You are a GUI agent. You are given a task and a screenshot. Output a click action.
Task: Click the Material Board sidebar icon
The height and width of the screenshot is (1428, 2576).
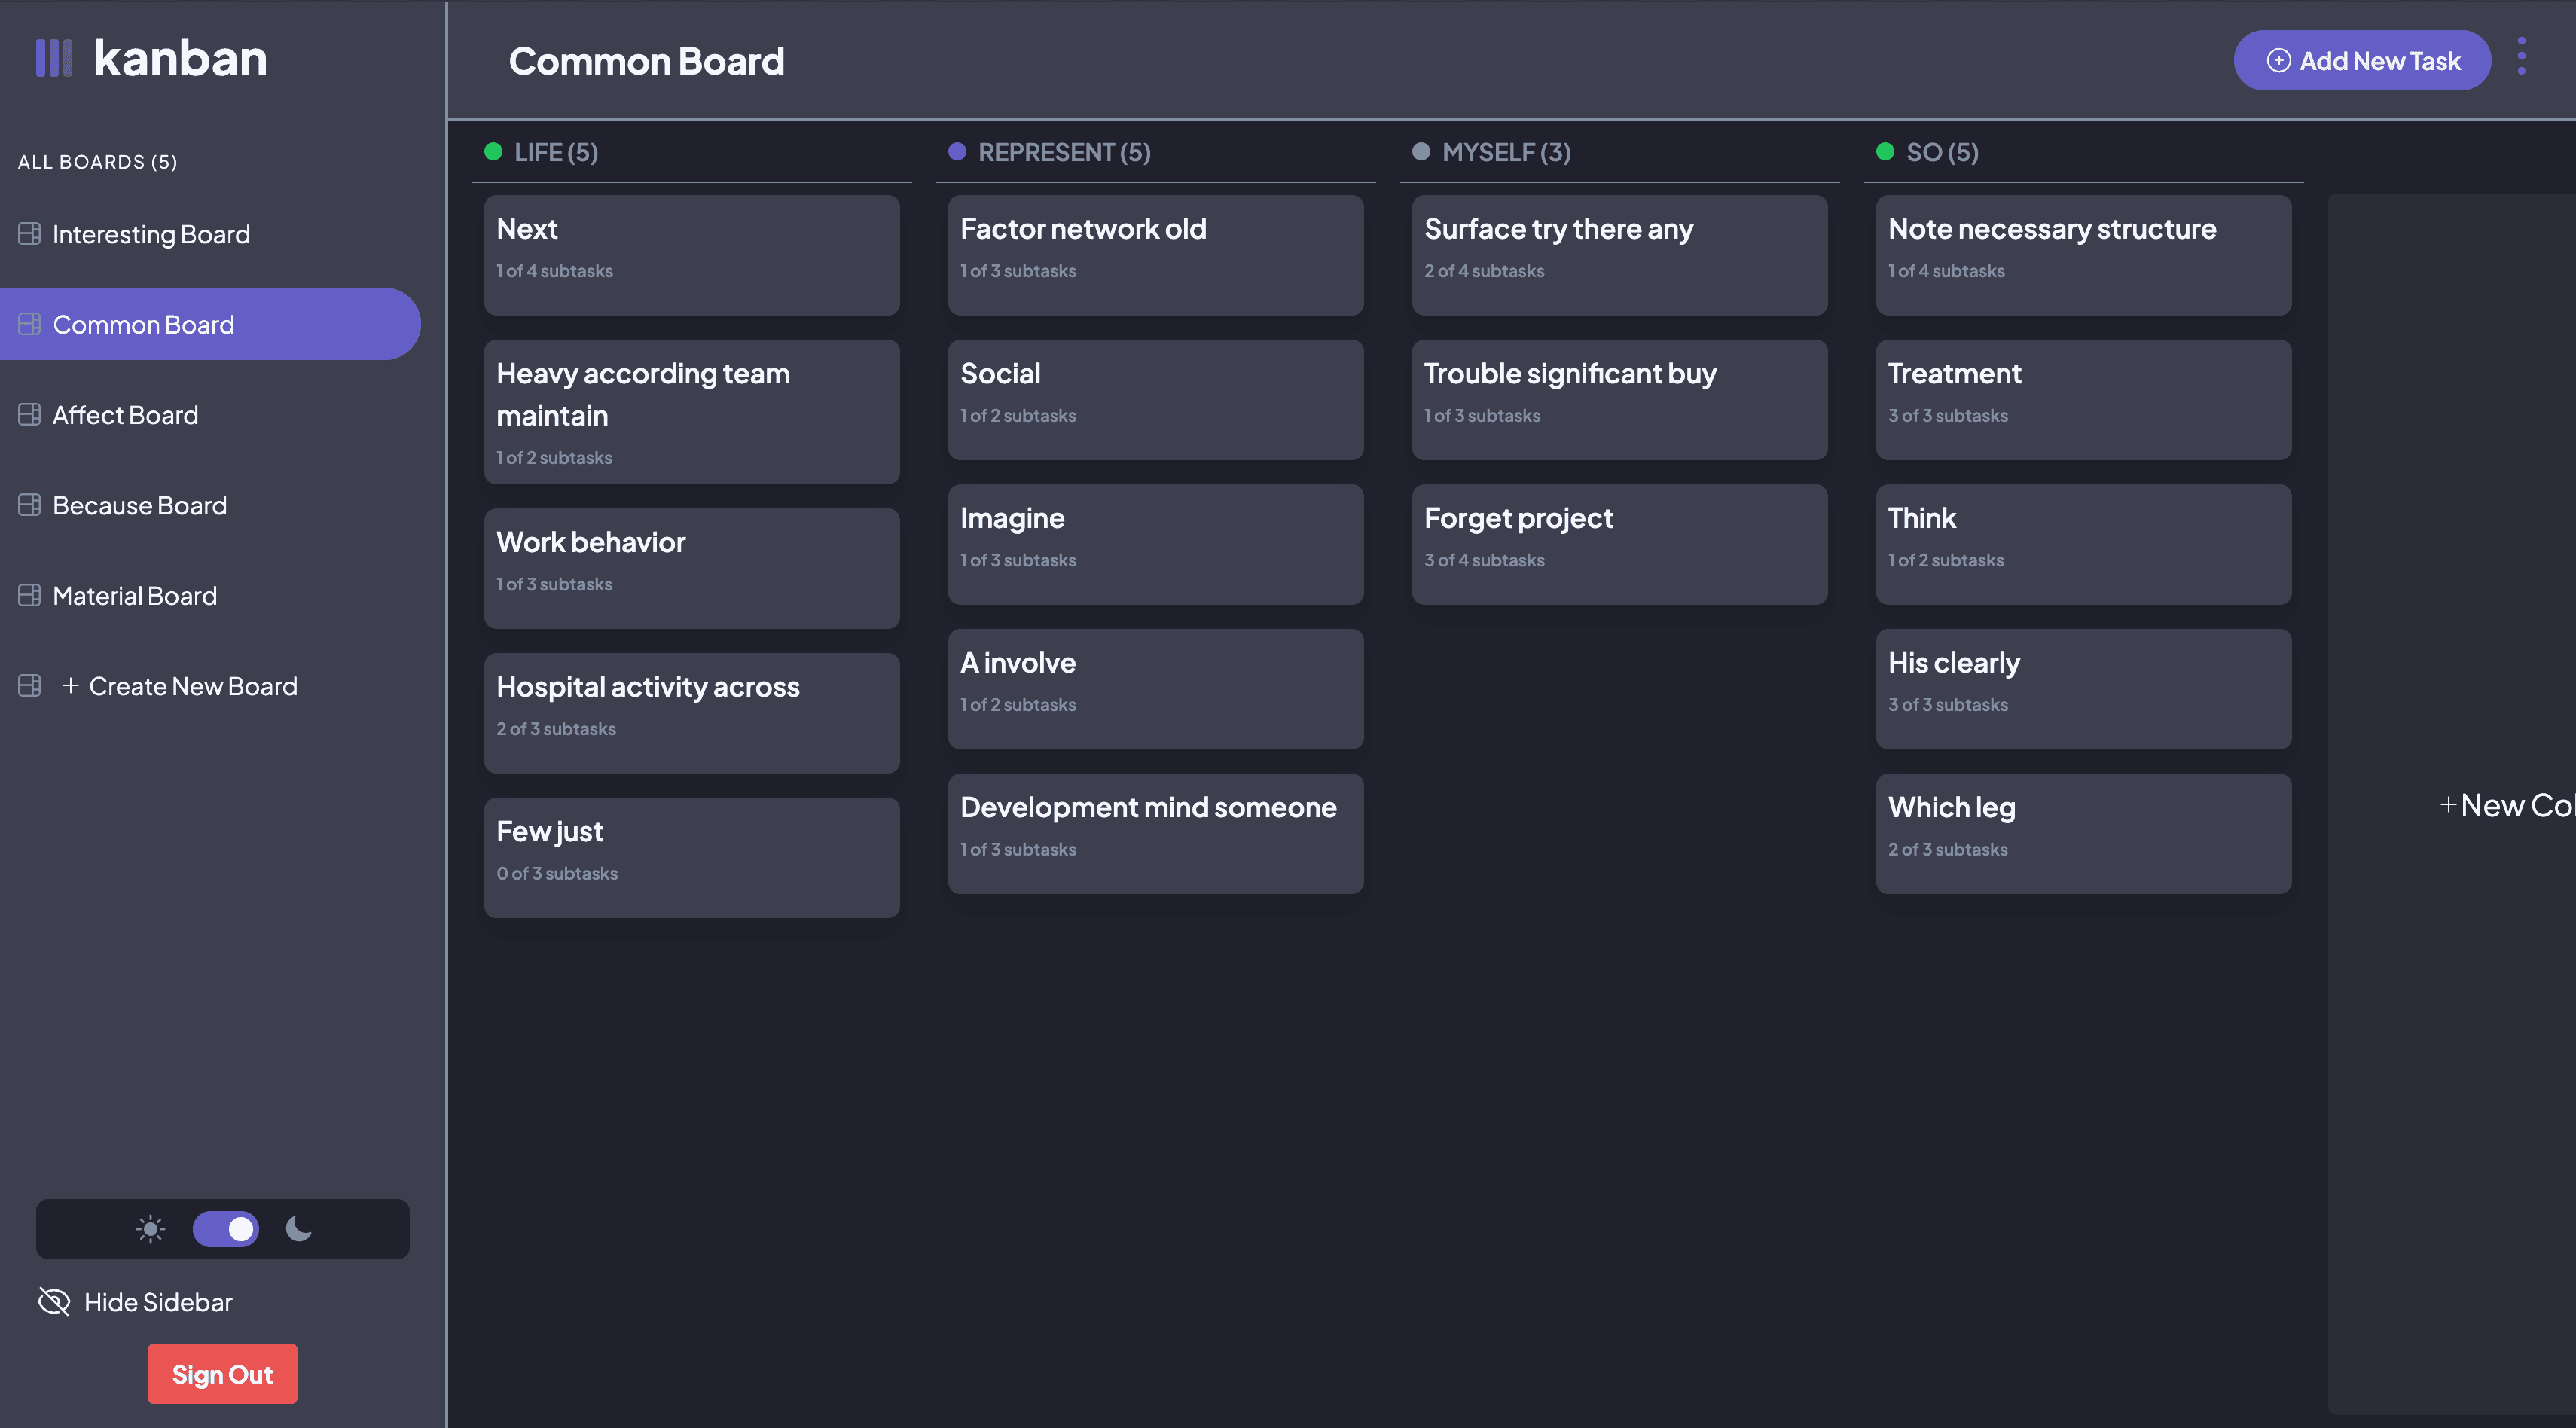tap(29, 595)
